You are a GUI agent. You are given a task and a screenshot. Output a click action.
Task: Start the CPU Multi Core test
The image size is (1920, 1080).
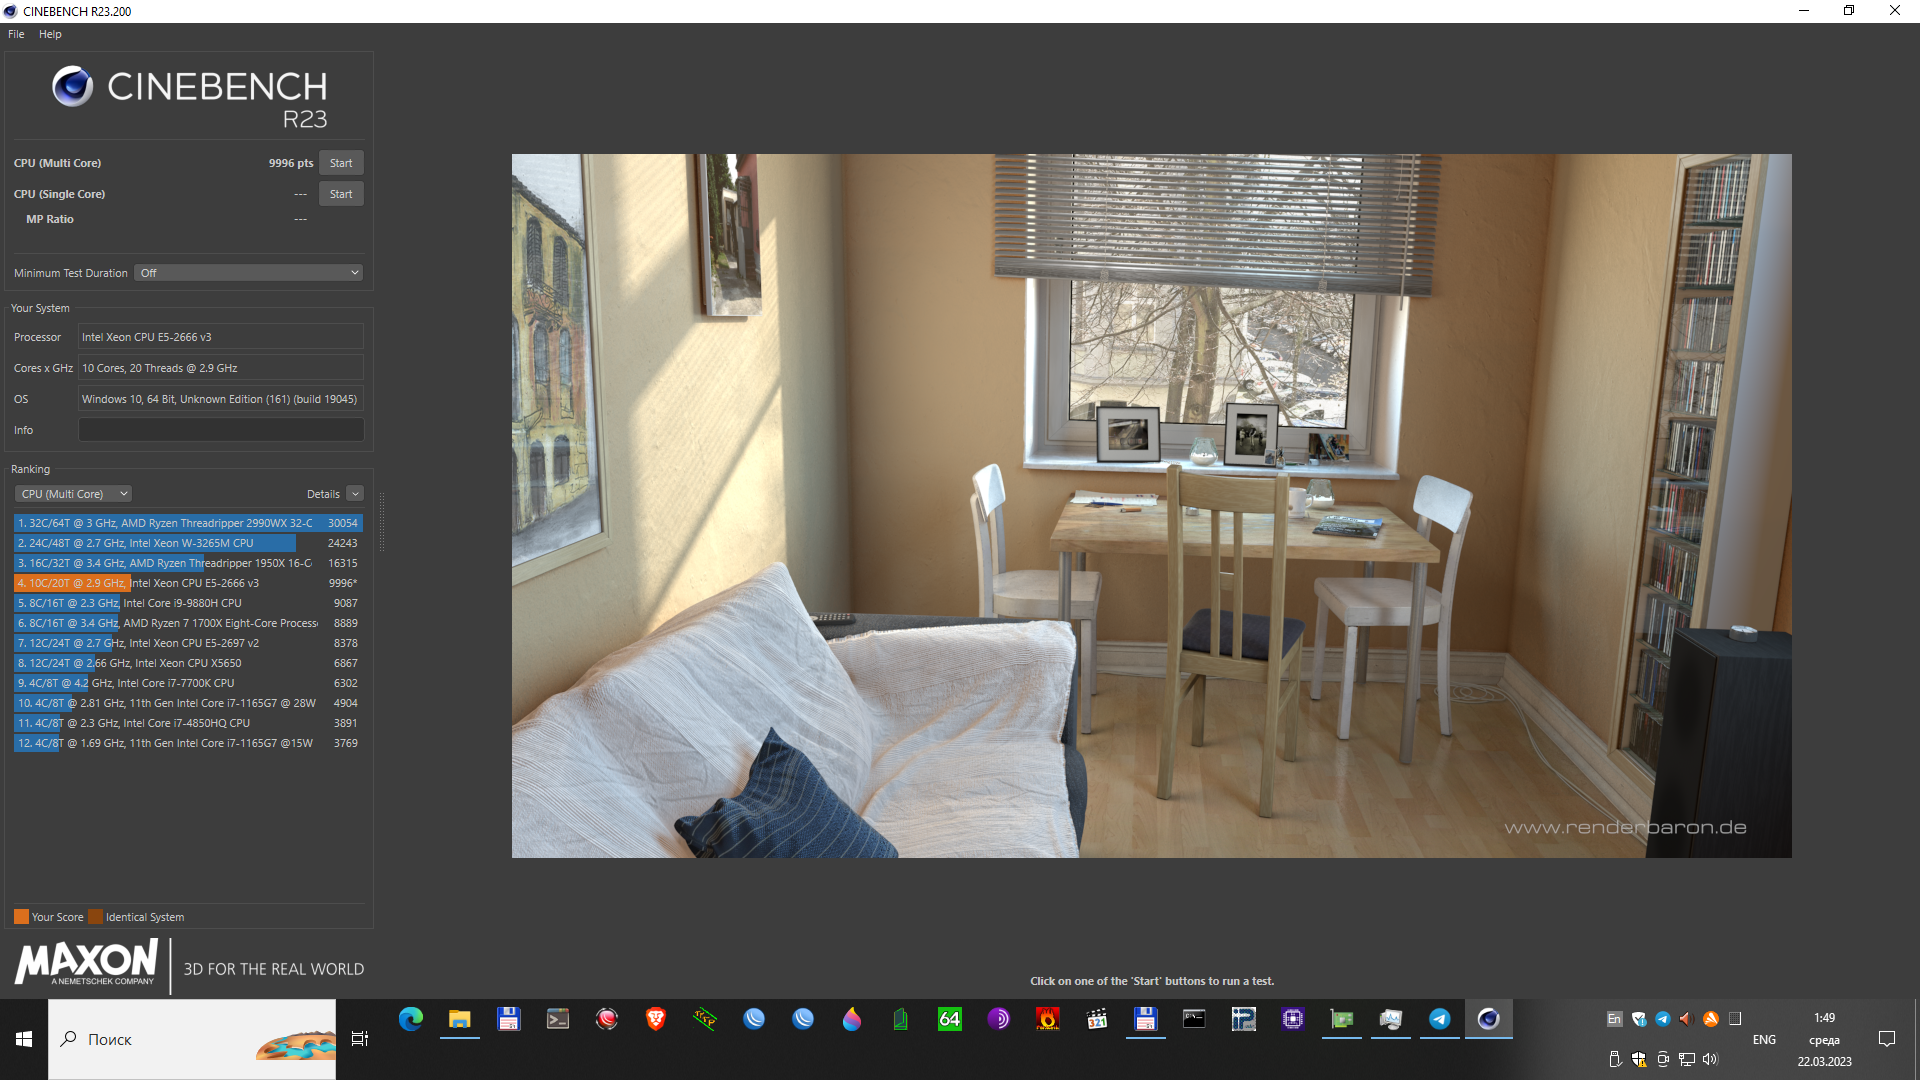click(x=341, y=163)
